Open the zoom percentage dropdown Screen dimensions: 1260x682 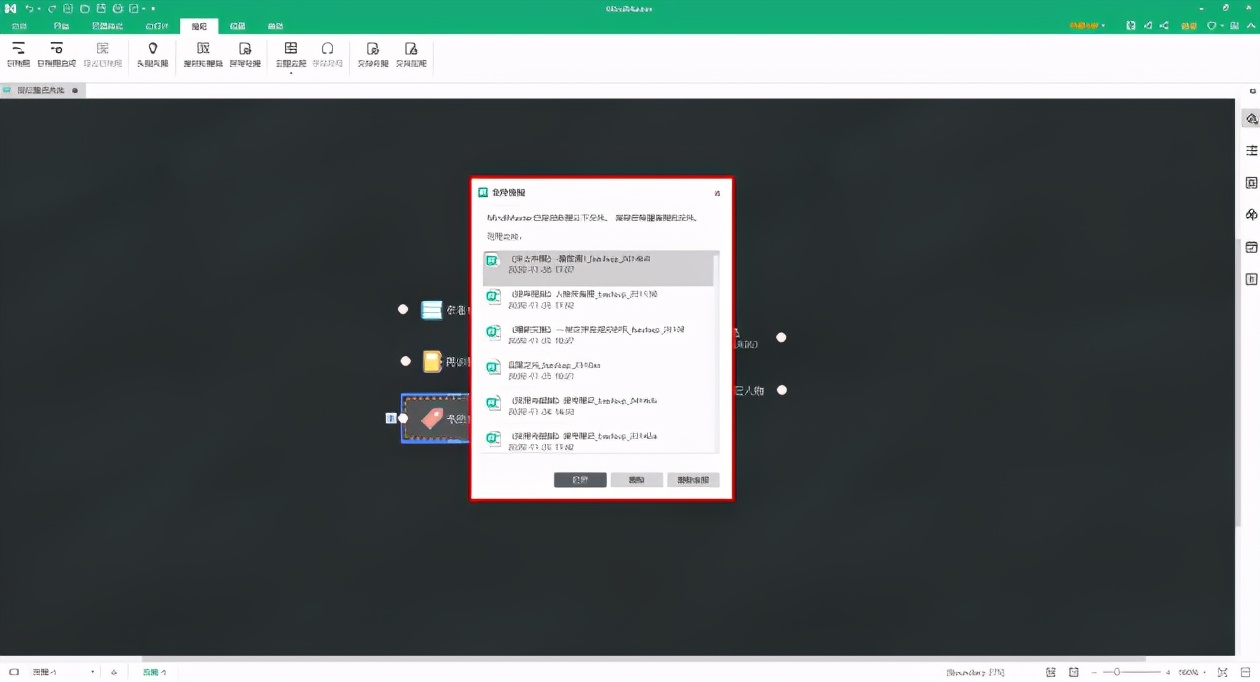point(1192,672)
